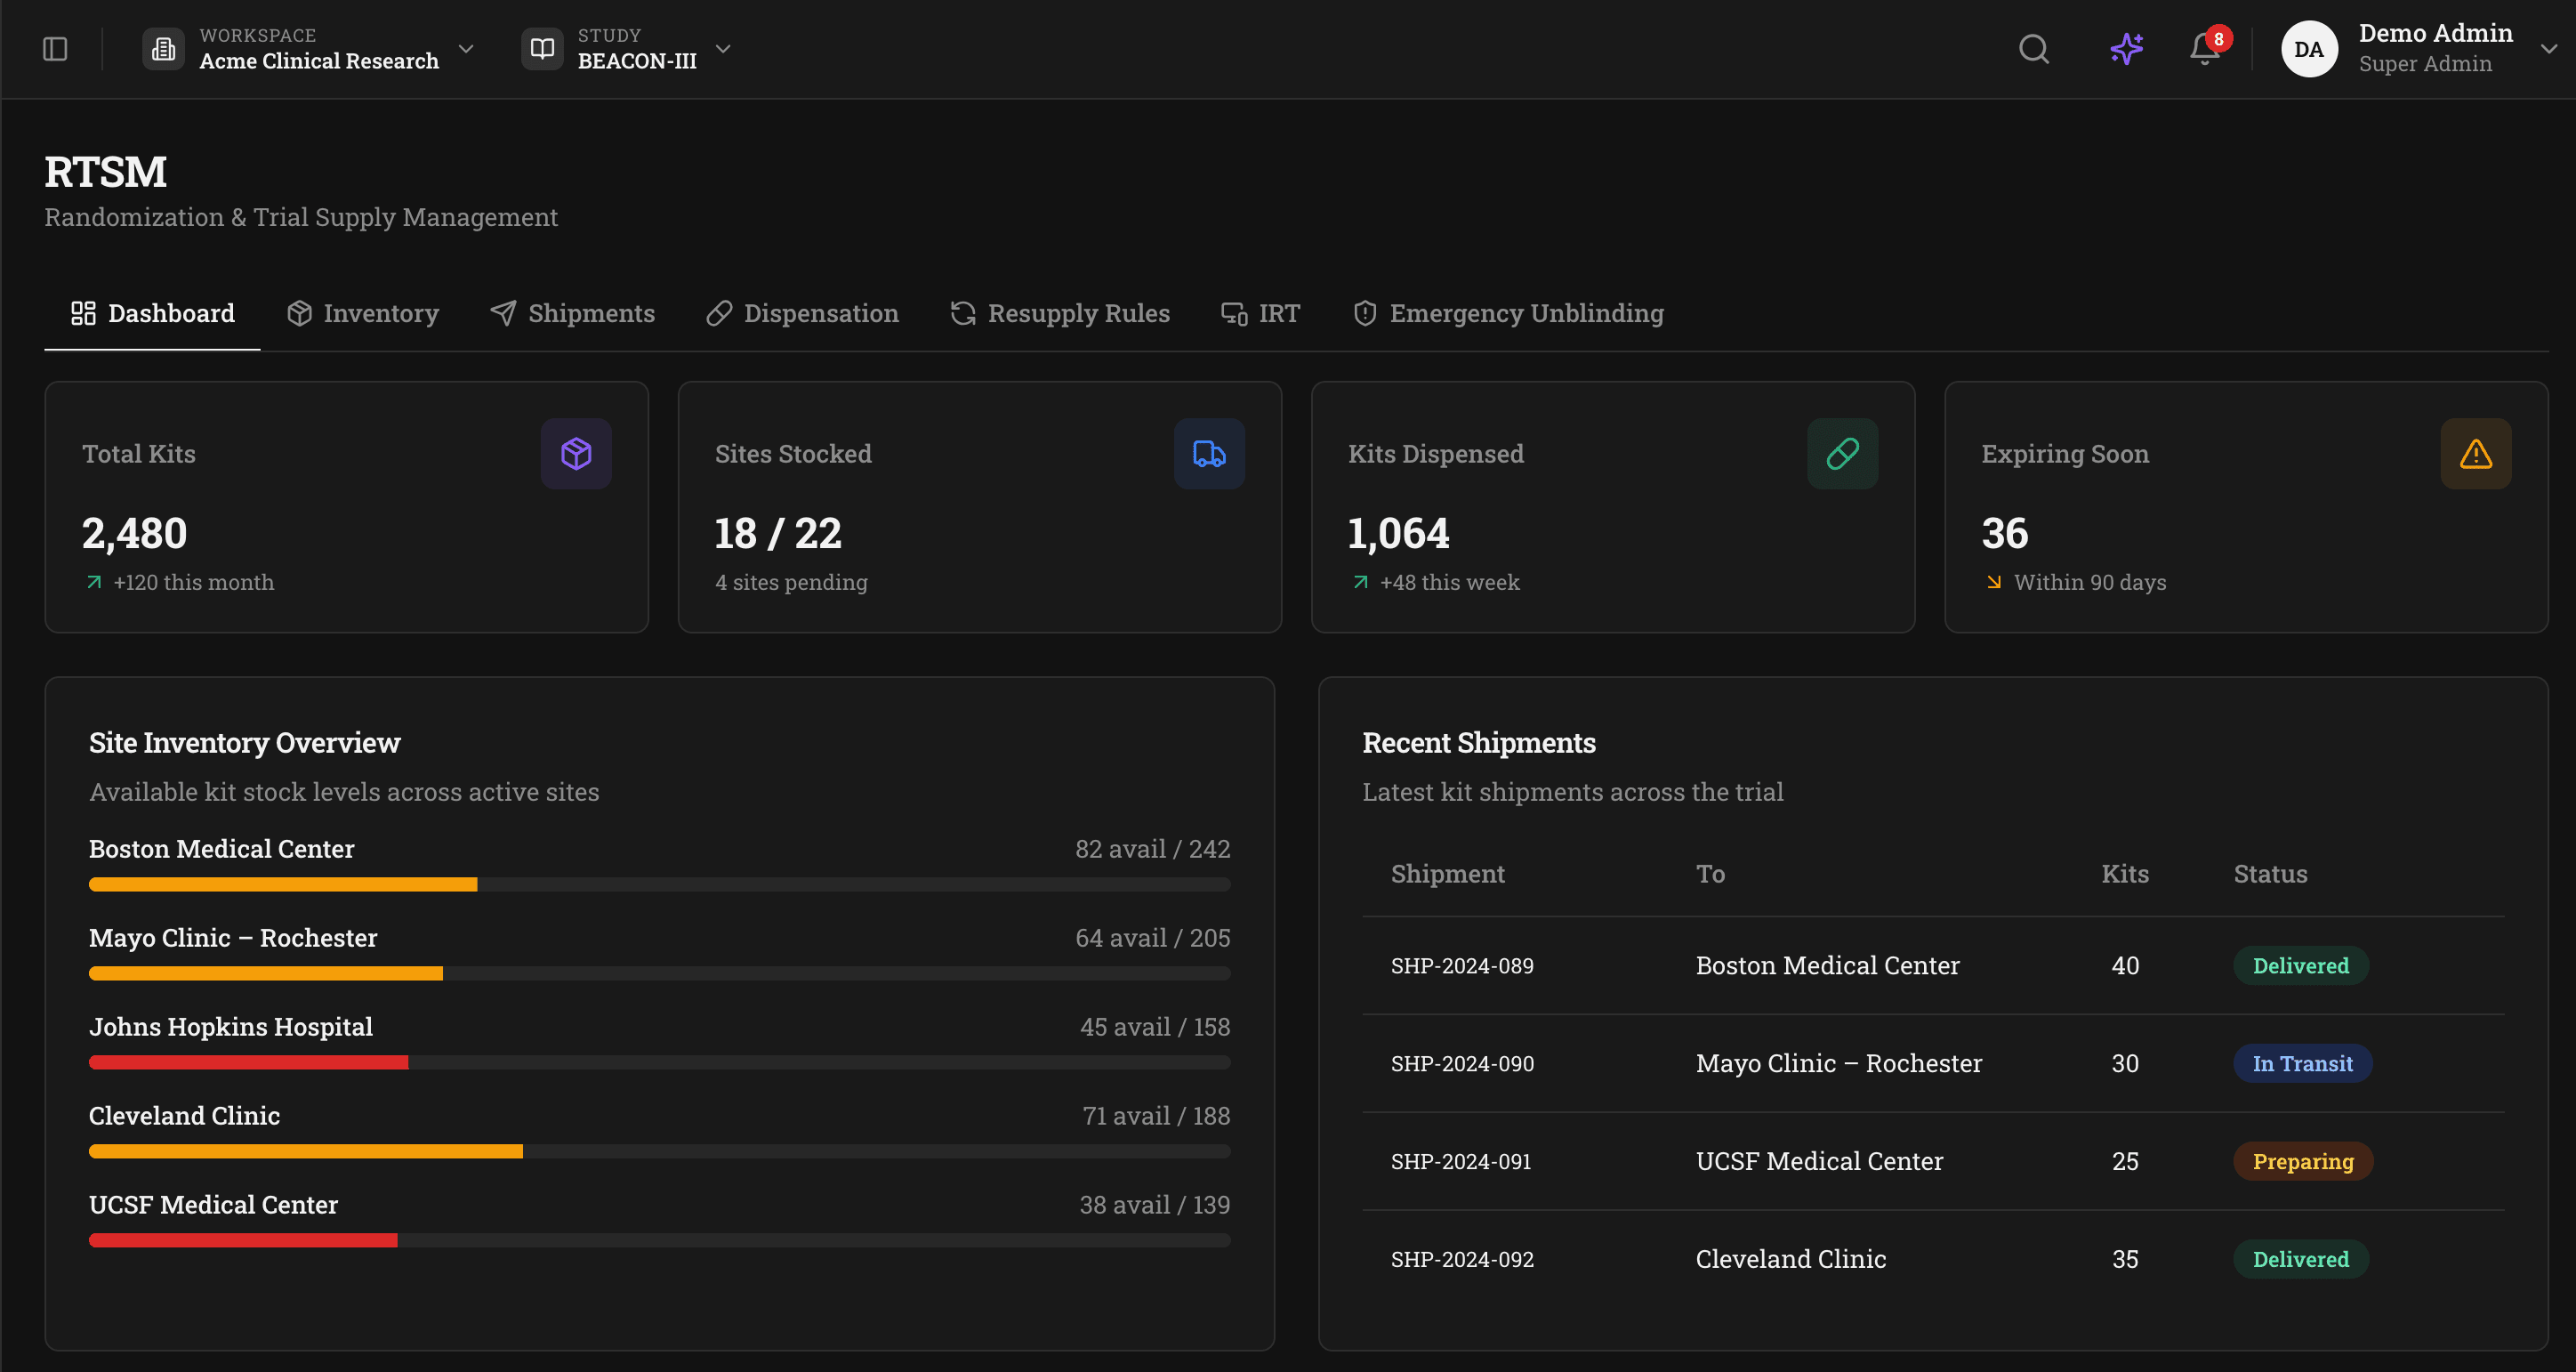
Task: Open the search magnifier icon
Action: pos(2034,49)
